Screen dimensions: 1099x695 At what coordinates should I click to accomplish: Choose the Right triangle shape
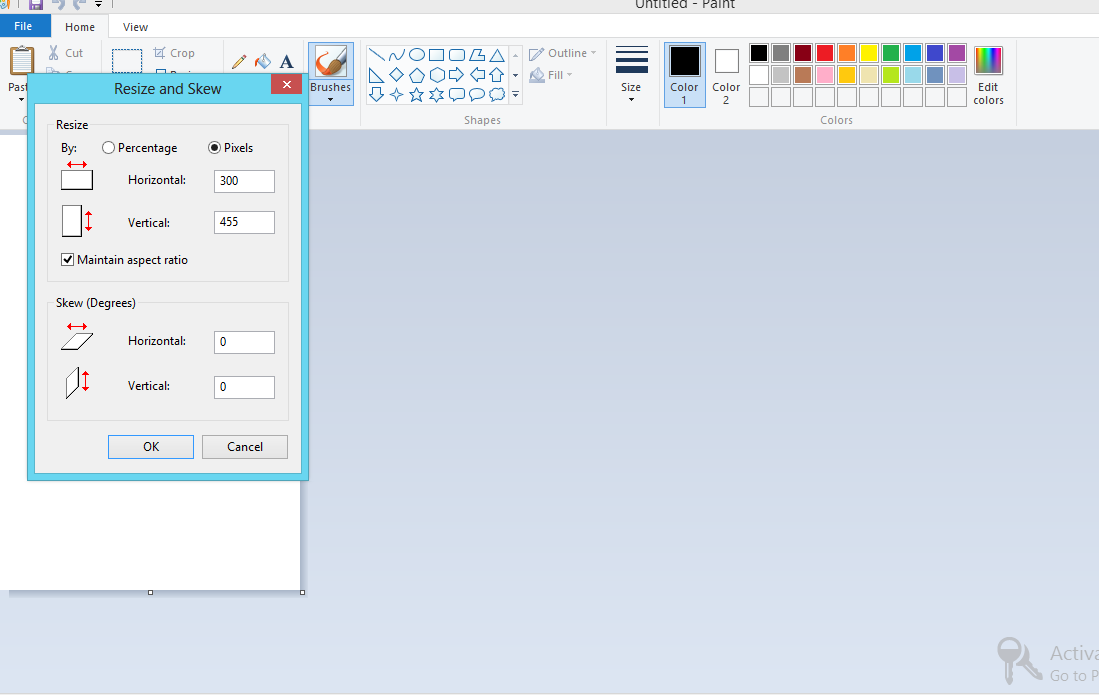pos(376,74)
